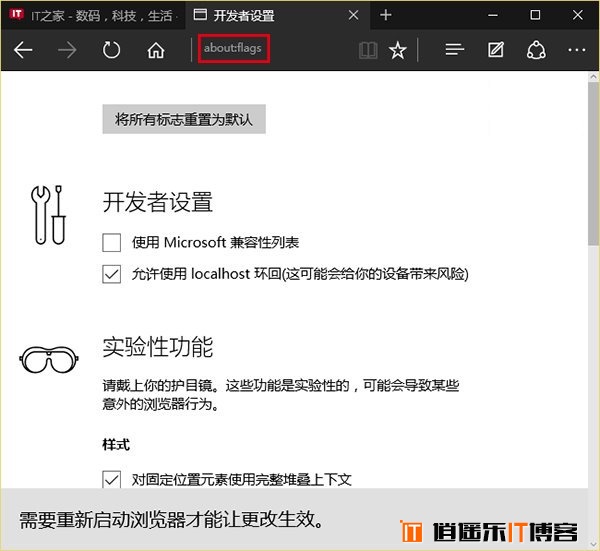Click the 实验性功能 heading
The image size is (600, 551).
click(x=158, y=347)
